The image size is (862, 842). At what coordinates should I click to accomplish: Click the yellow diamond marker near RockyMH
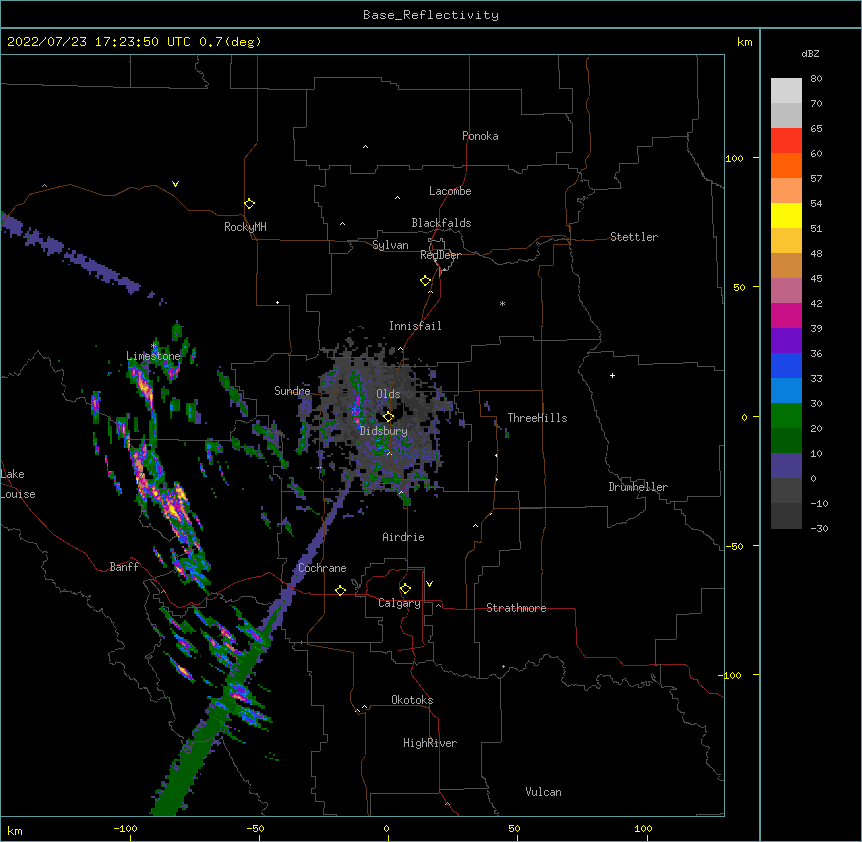coord(249,204)
